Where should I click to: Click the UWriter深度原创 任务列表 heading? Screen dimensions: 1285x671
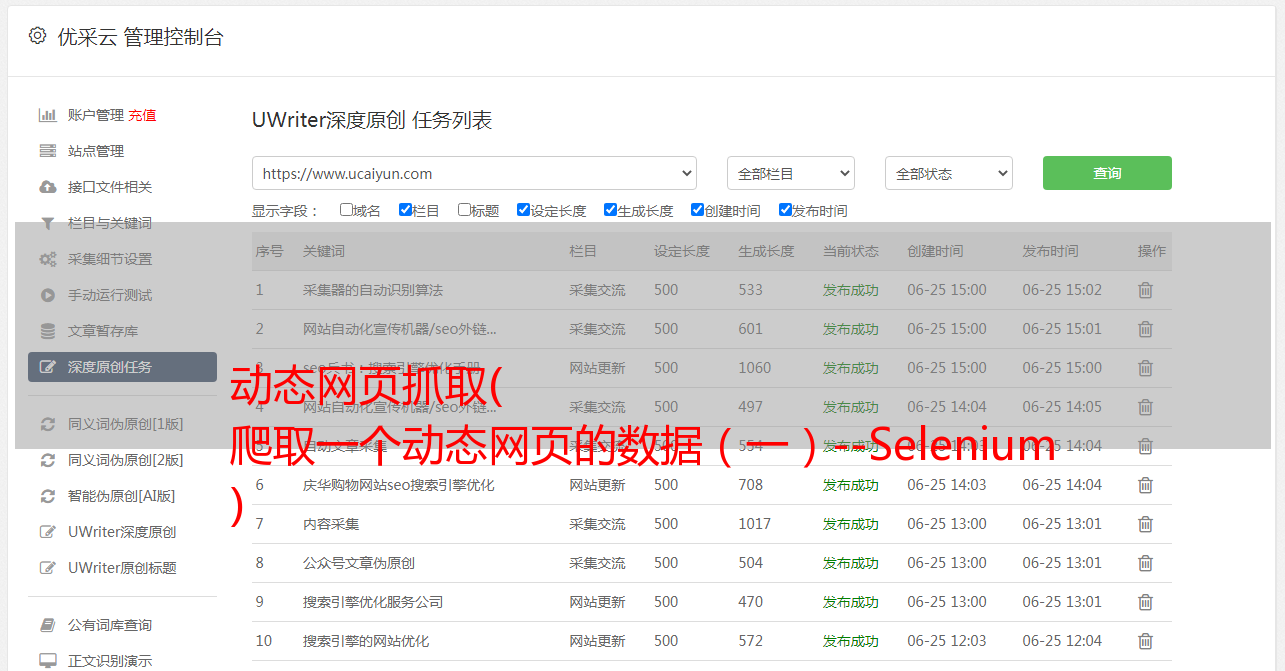pos(372,120)
